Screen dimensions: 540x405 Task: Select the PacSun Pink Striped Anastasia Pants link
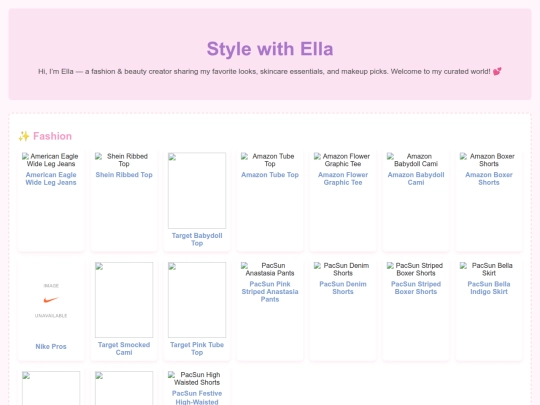coord(270,292)
